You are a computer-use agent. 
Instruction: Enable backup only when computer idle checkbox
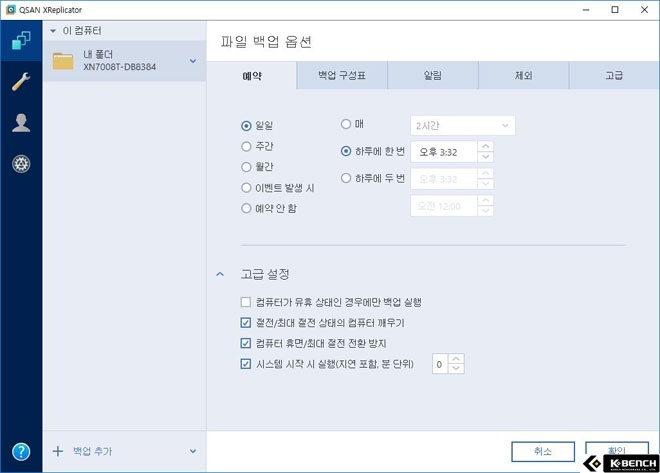point(245,302)
